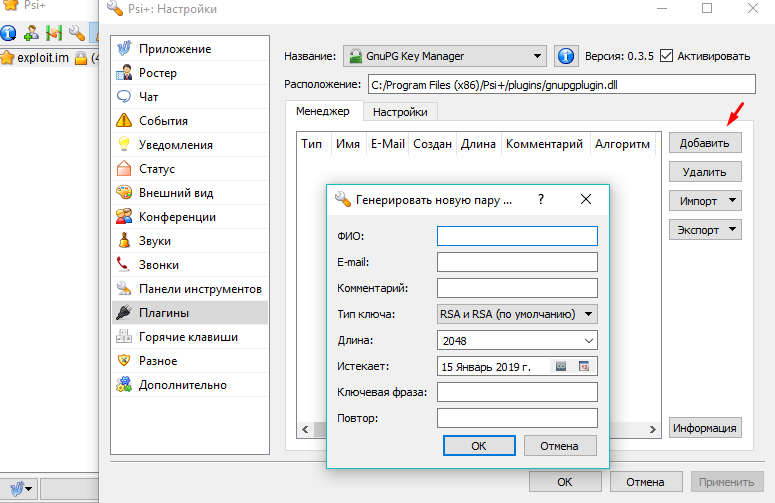
Task: Click the Горячие клавиши icon
Action: click(124, 336)
